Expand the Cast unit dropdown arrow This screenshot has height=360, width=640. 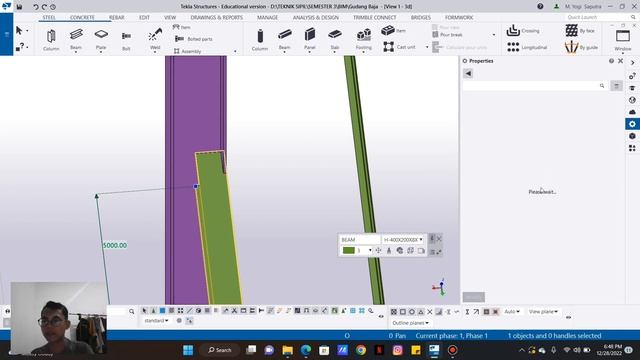(x=427, y=47)
